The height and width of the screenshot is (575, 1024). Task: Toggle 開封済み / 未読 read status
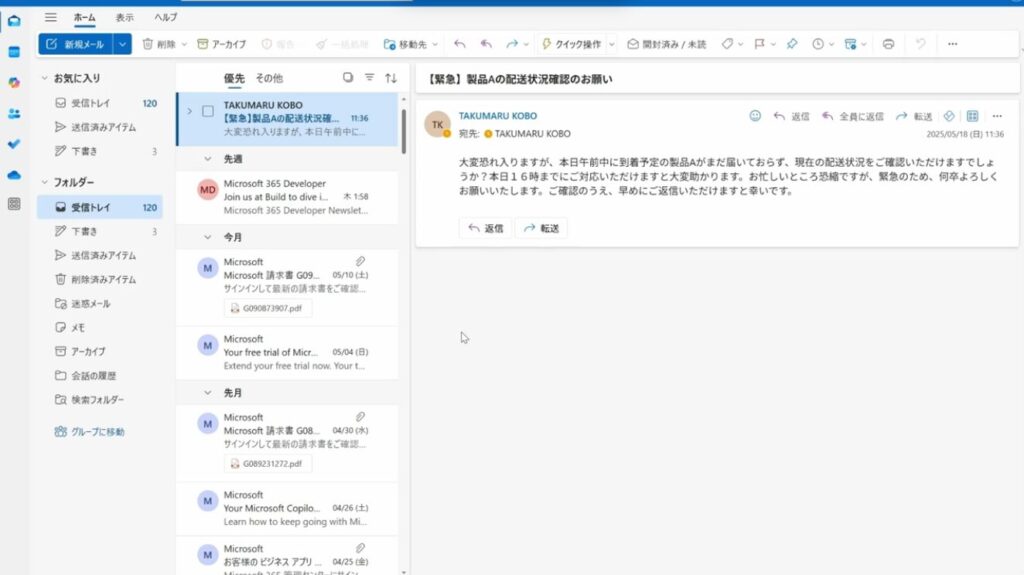click(x=667, y=44)
